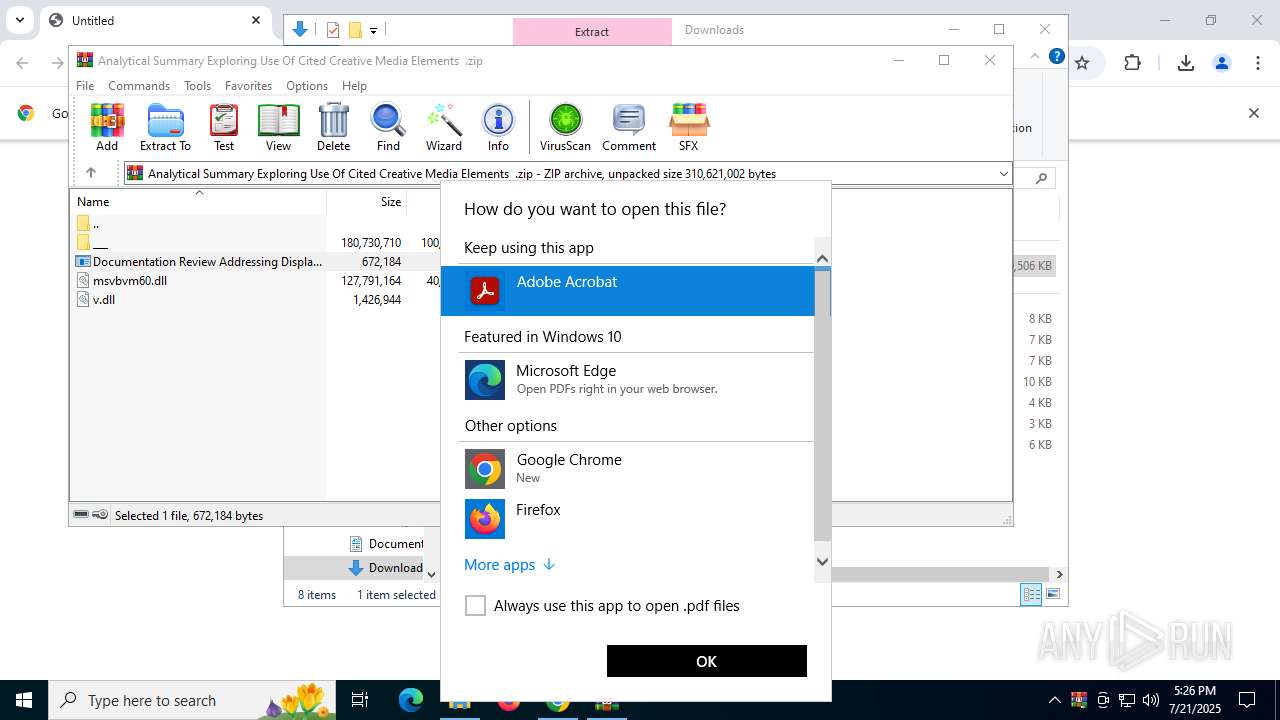
Task: Select the v.dll file
Action: (x=104, y=300)
